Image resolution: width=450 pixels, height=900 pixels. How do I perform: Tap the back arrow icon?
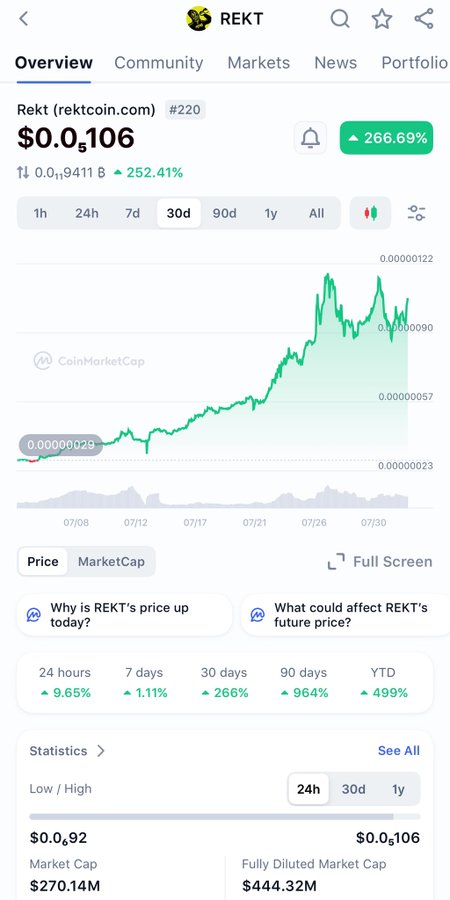tap(24, 19)
